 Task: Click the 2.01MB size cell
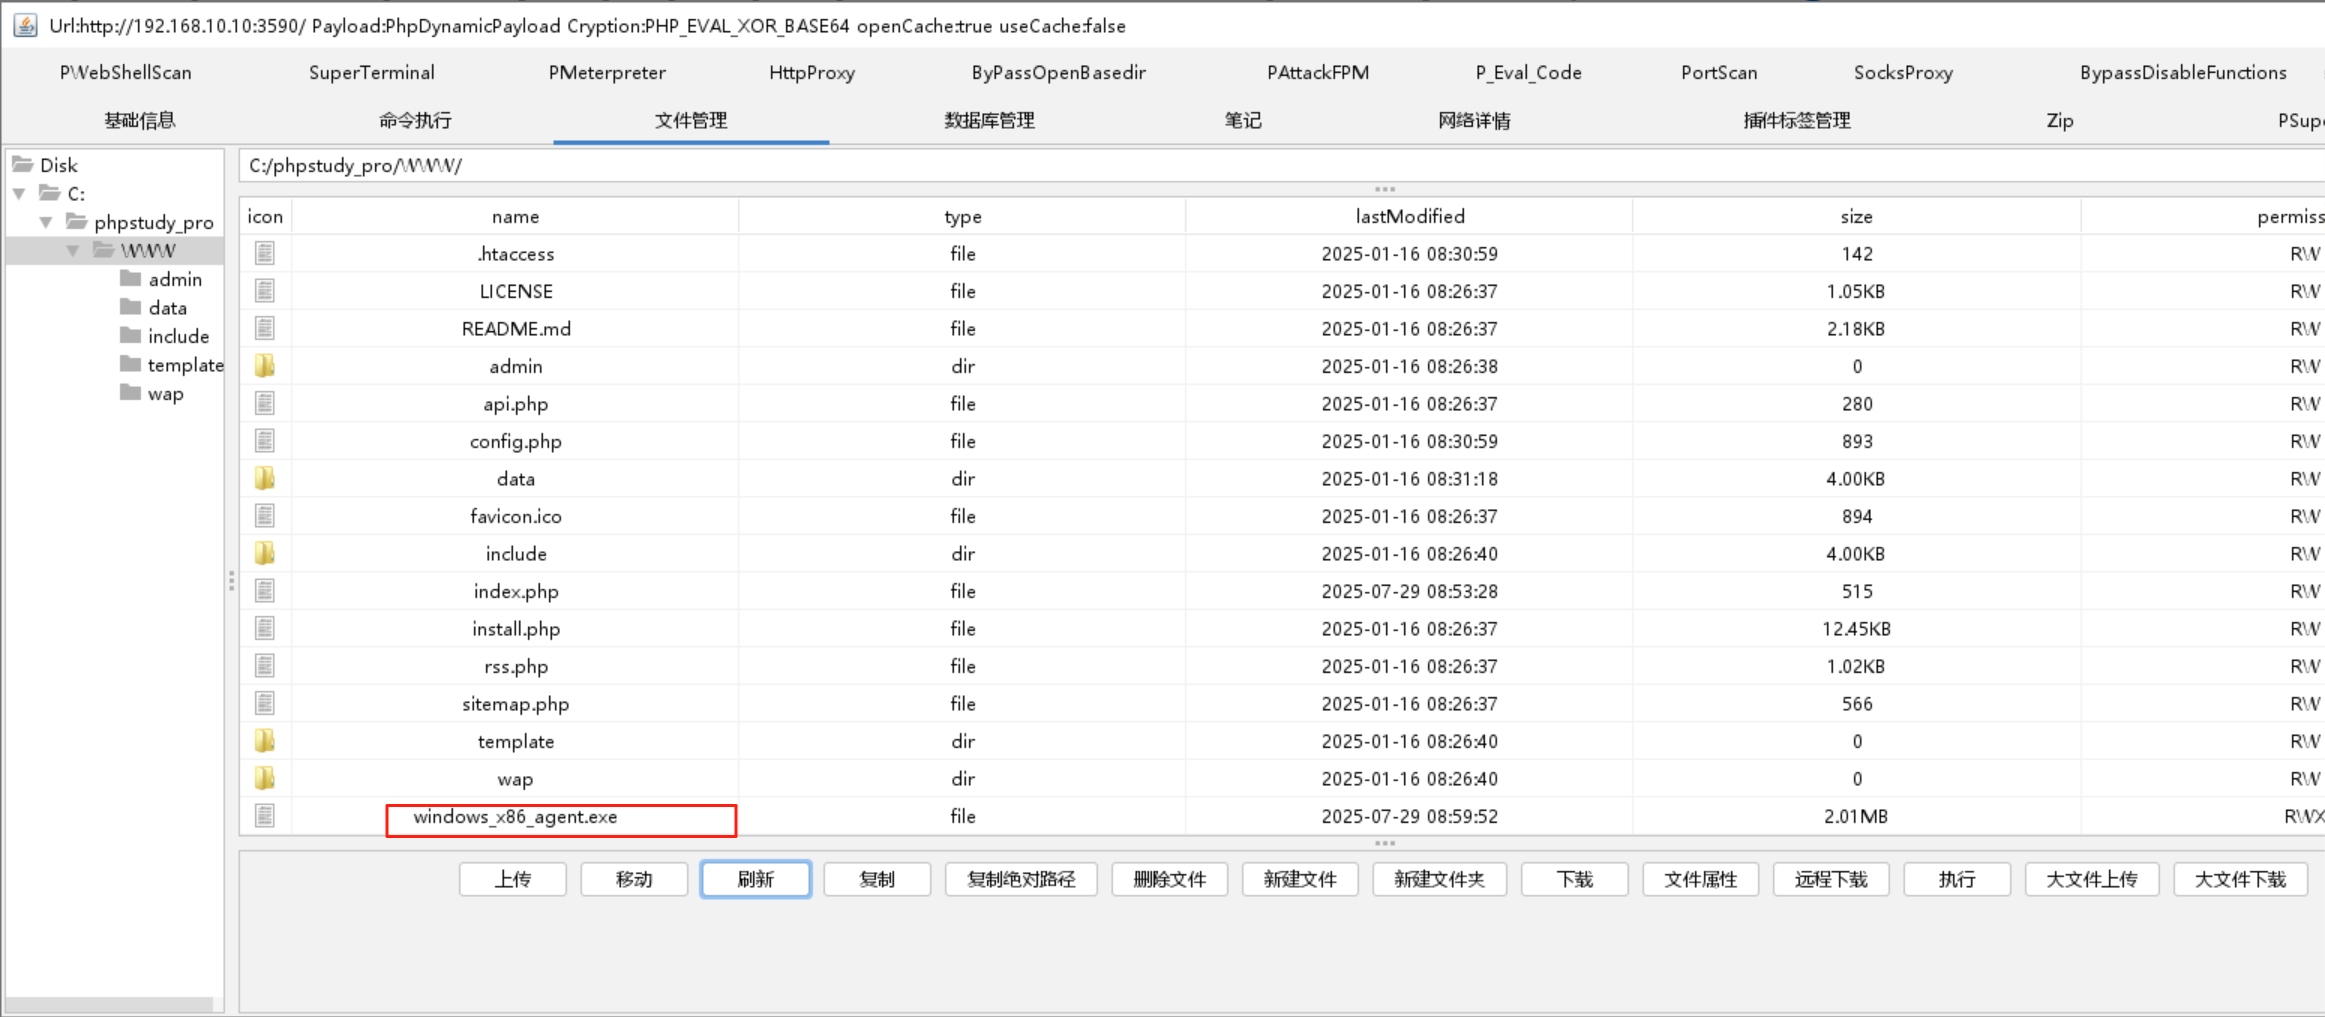point(1856,816)
